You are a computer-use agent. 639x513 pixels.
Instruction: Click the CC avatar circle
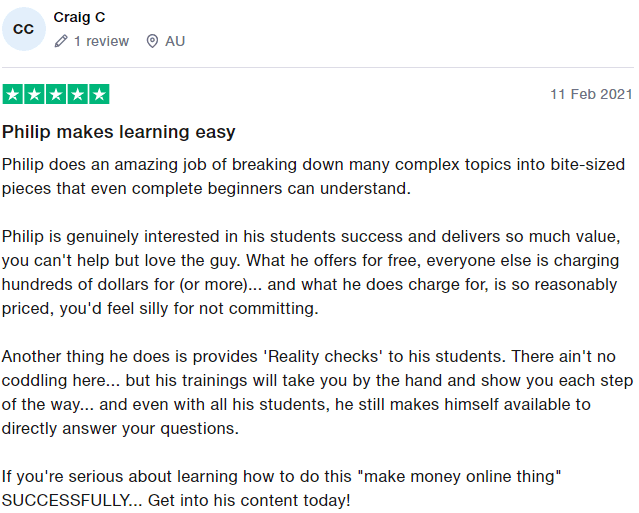point(24,29)
